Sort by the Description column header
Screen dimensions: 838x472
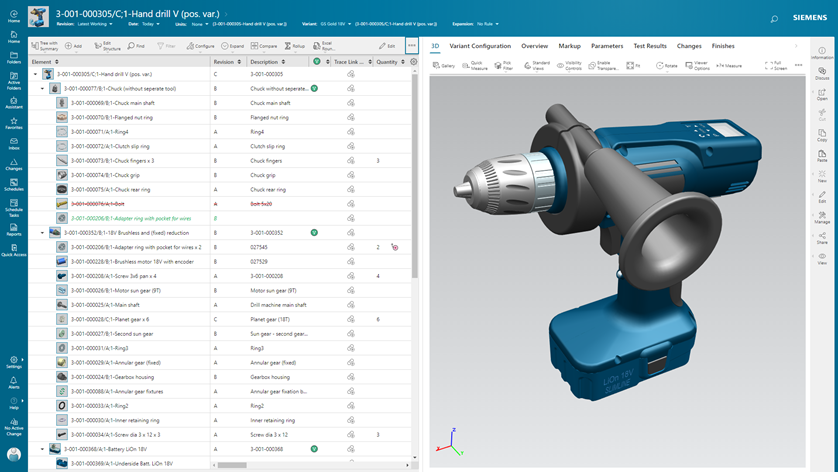tap(268, 62)
